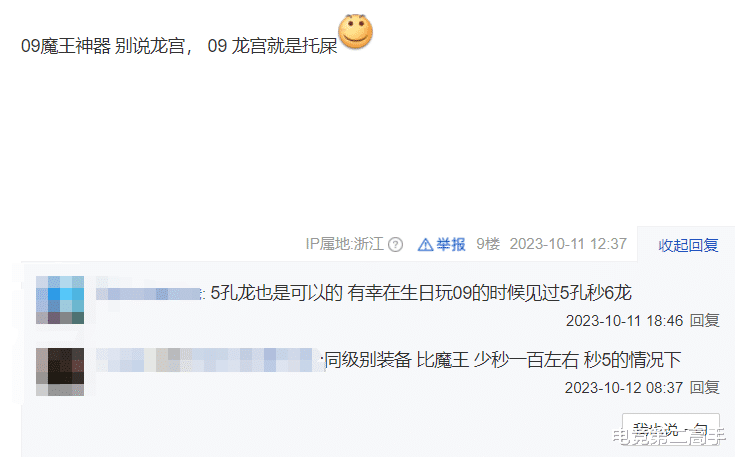Click the reply timestamp 2023-10-11 18:46
Screen dimensions: 735x457
(x=624, y=321)
